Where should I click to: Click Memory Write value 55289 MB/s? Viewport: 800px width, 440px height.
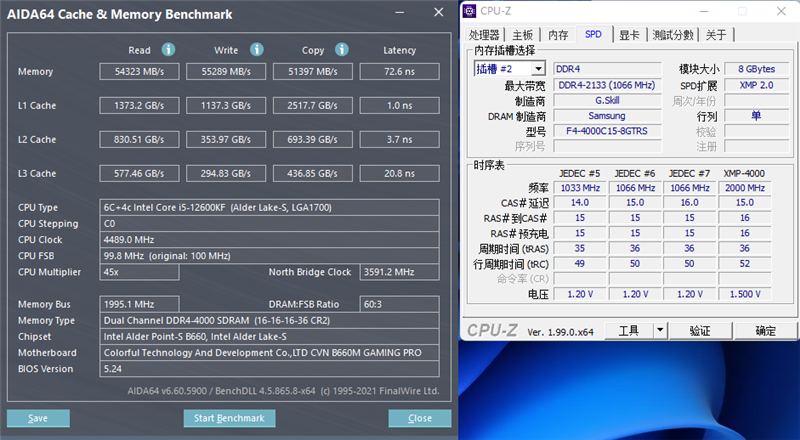226,71
